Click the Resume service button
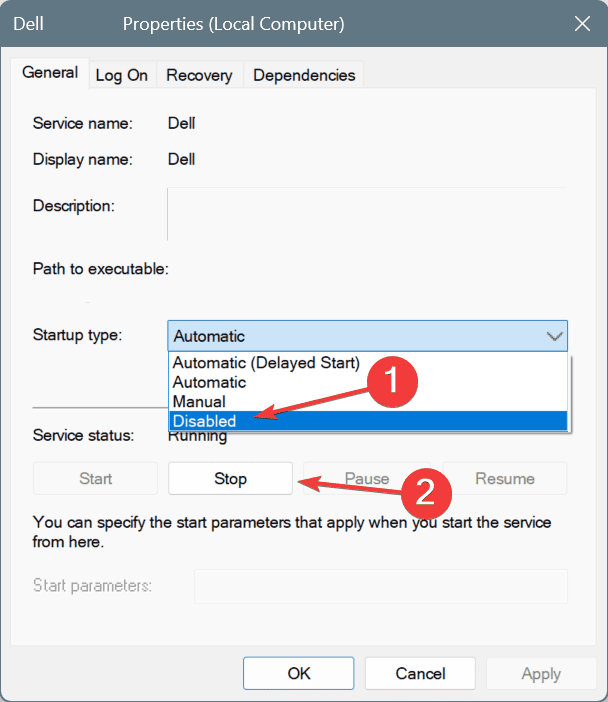Viewport: 608px width, 702px height. pyautogui.click(x=505, y=479)
